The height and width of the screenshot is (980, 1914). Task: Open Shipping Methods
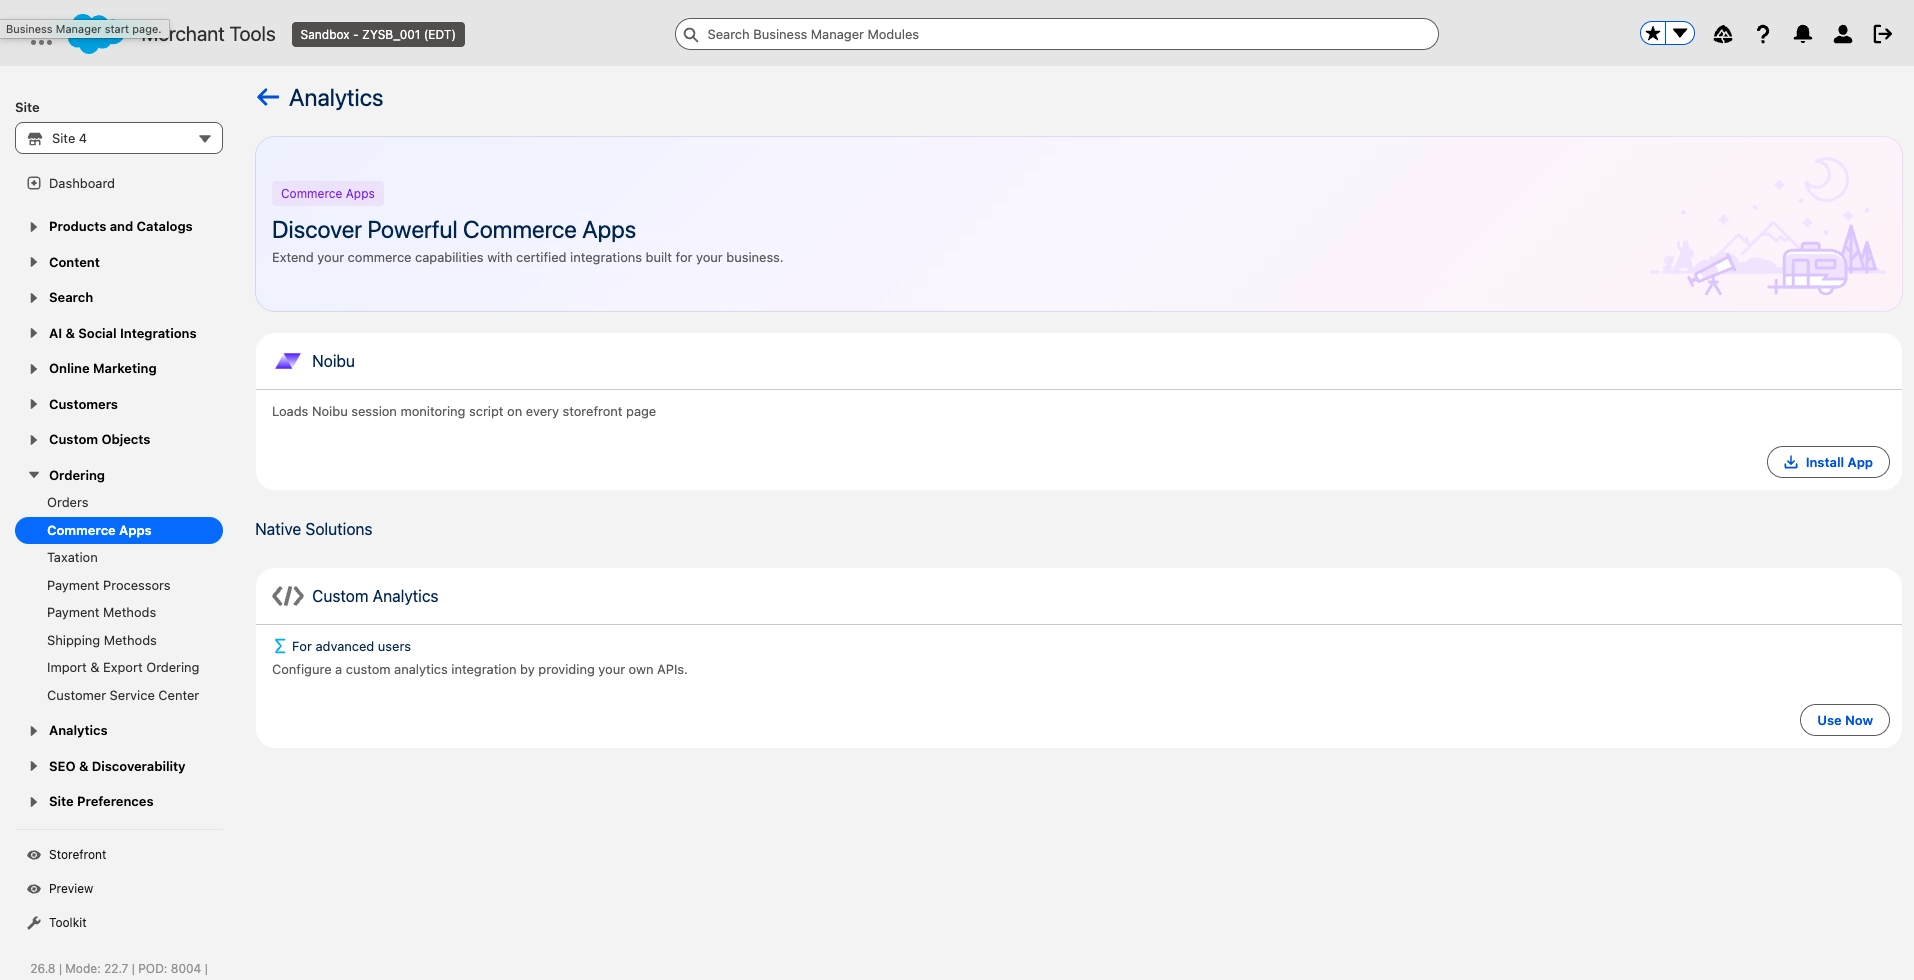[x=101, y=640]
